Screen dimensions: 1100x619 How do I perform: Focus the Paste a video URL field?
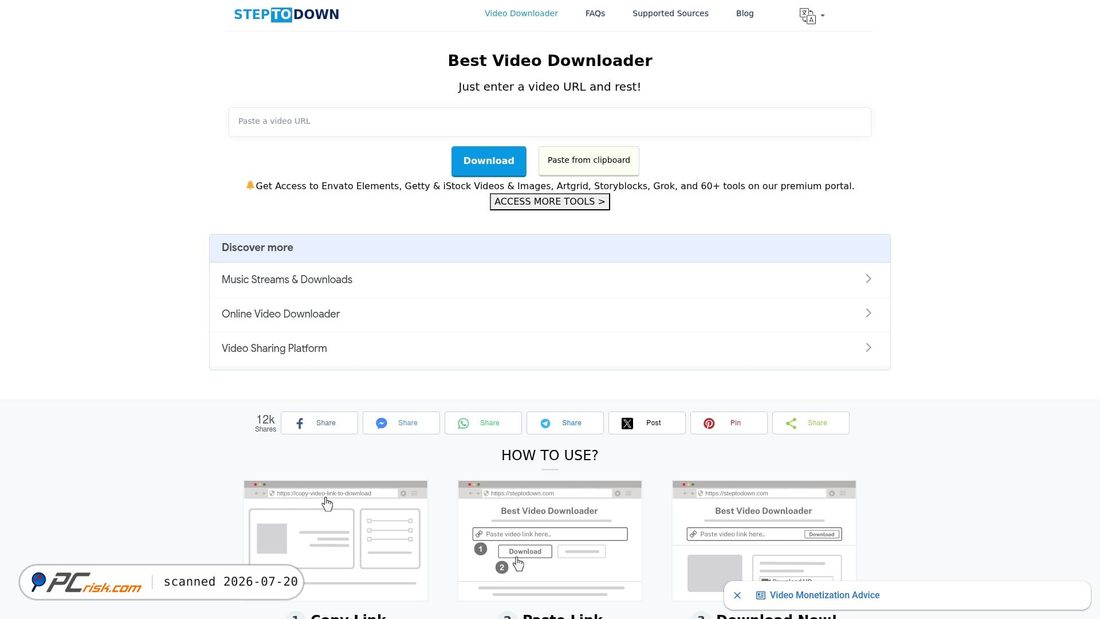(x=549, y=121)
